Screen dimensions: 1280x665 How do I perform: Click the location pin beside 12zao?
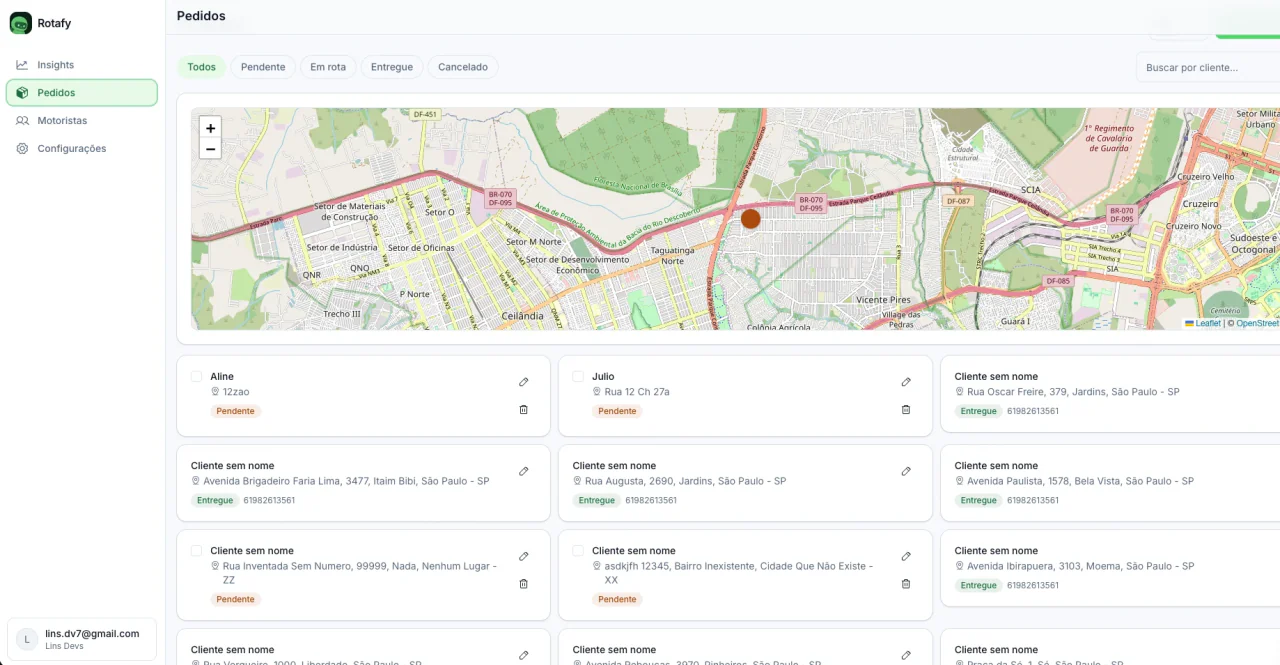pos(215,392)
